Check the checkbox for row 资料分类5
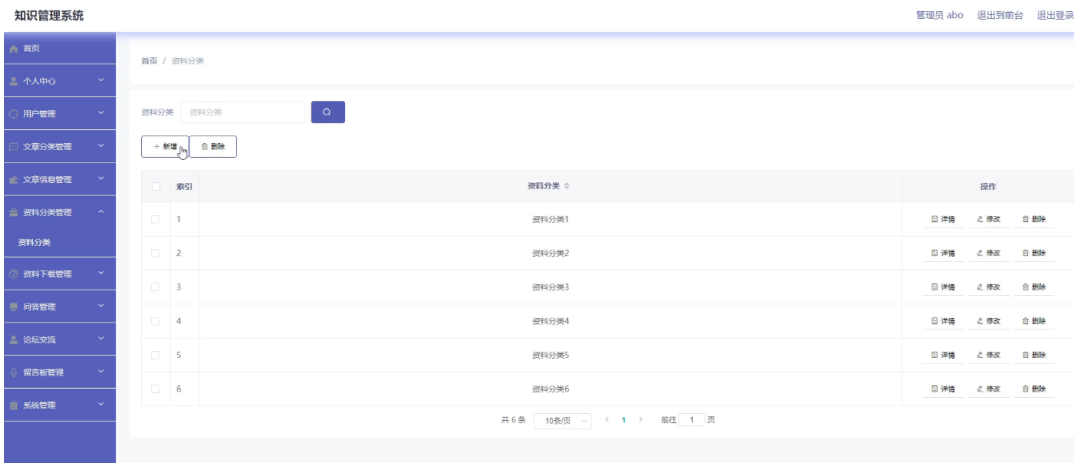Viewport: 1075px width, 463px height. coord(156,355)
